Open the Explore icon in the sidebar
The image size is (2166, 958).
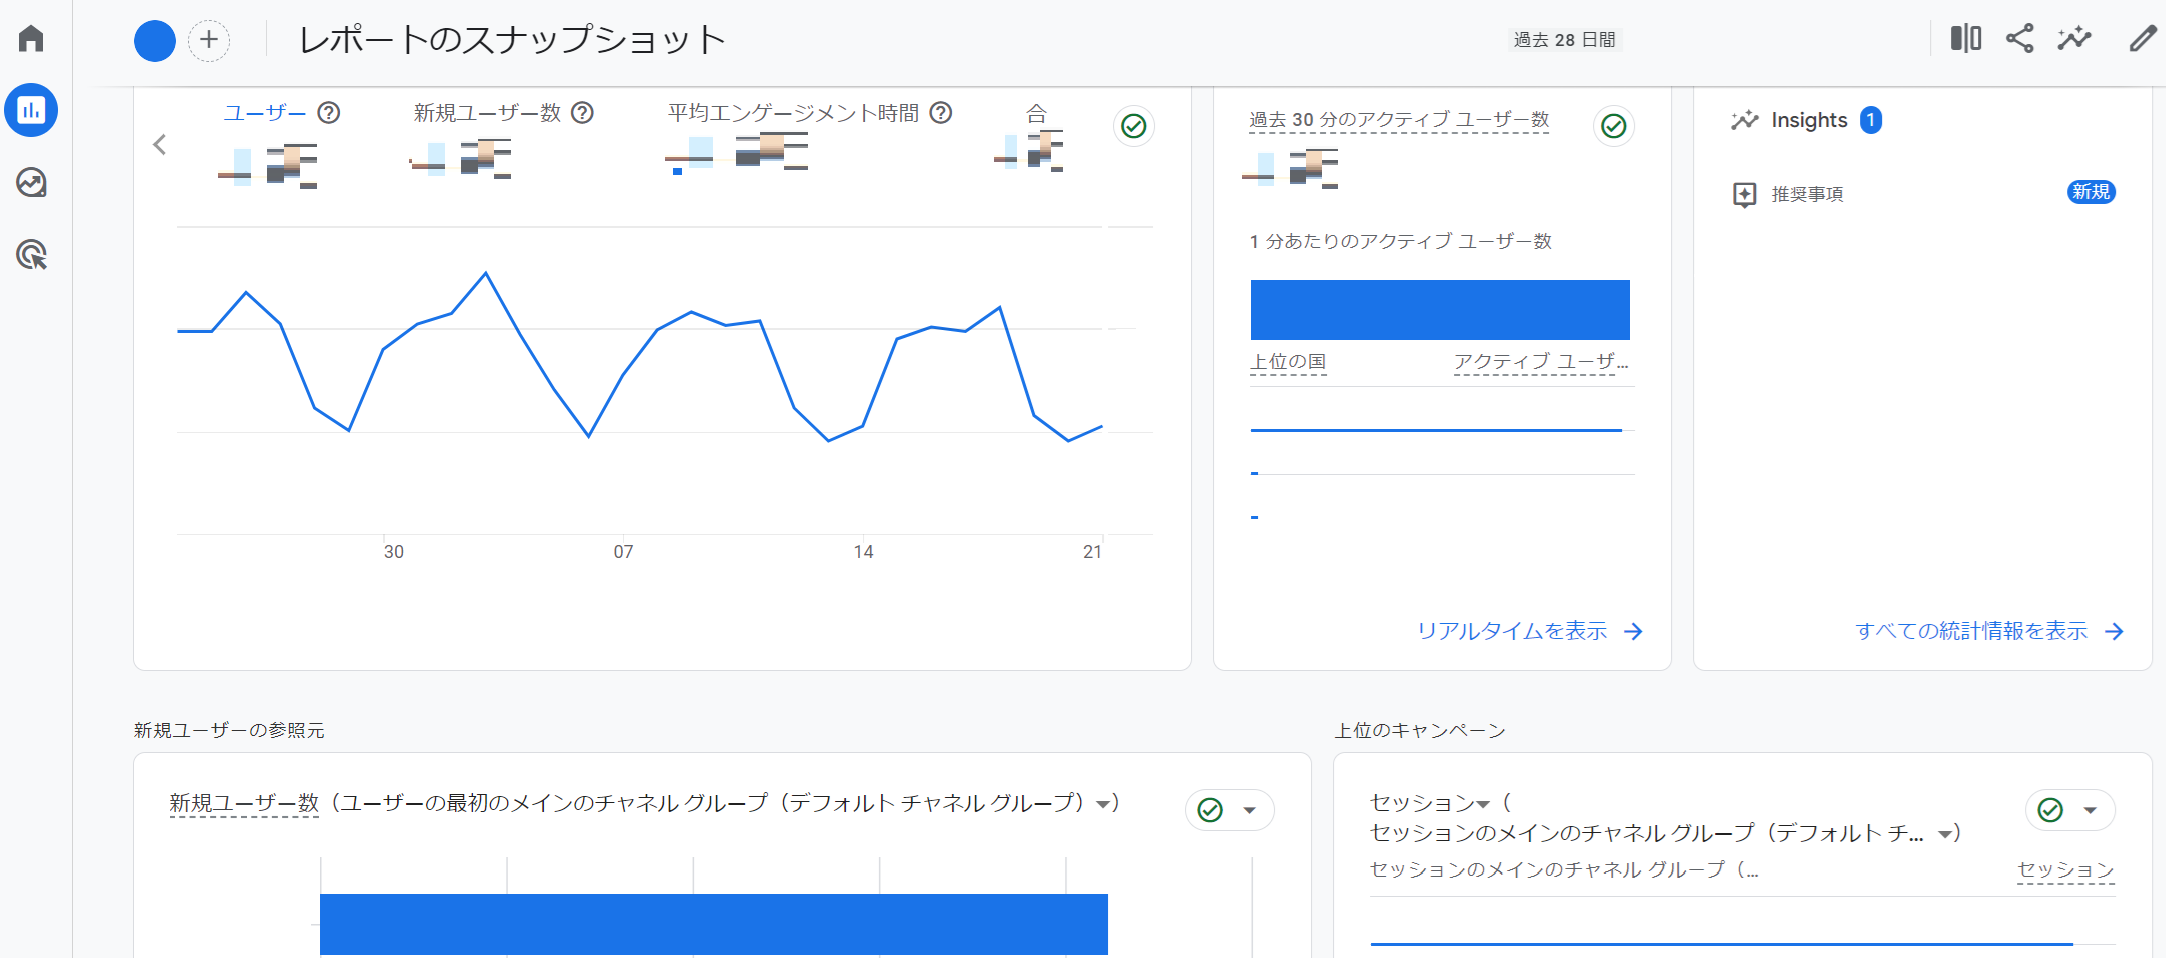(31, 183)
